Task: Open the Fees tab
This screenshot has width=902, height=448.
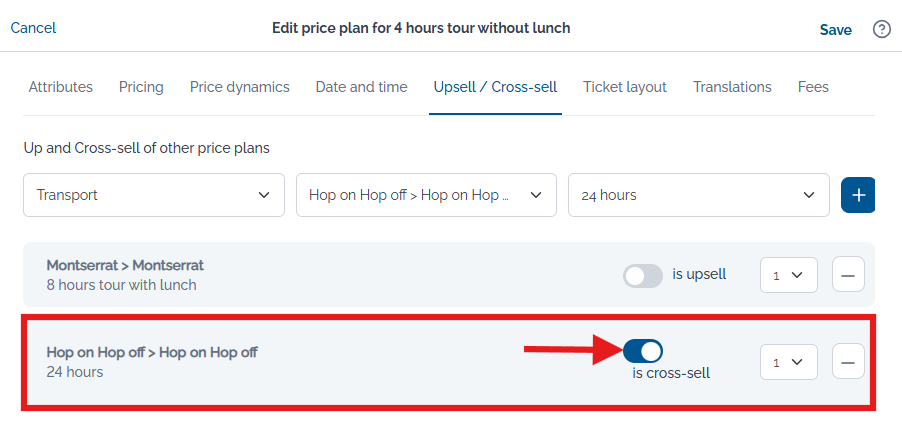Action: pos(813,87)
